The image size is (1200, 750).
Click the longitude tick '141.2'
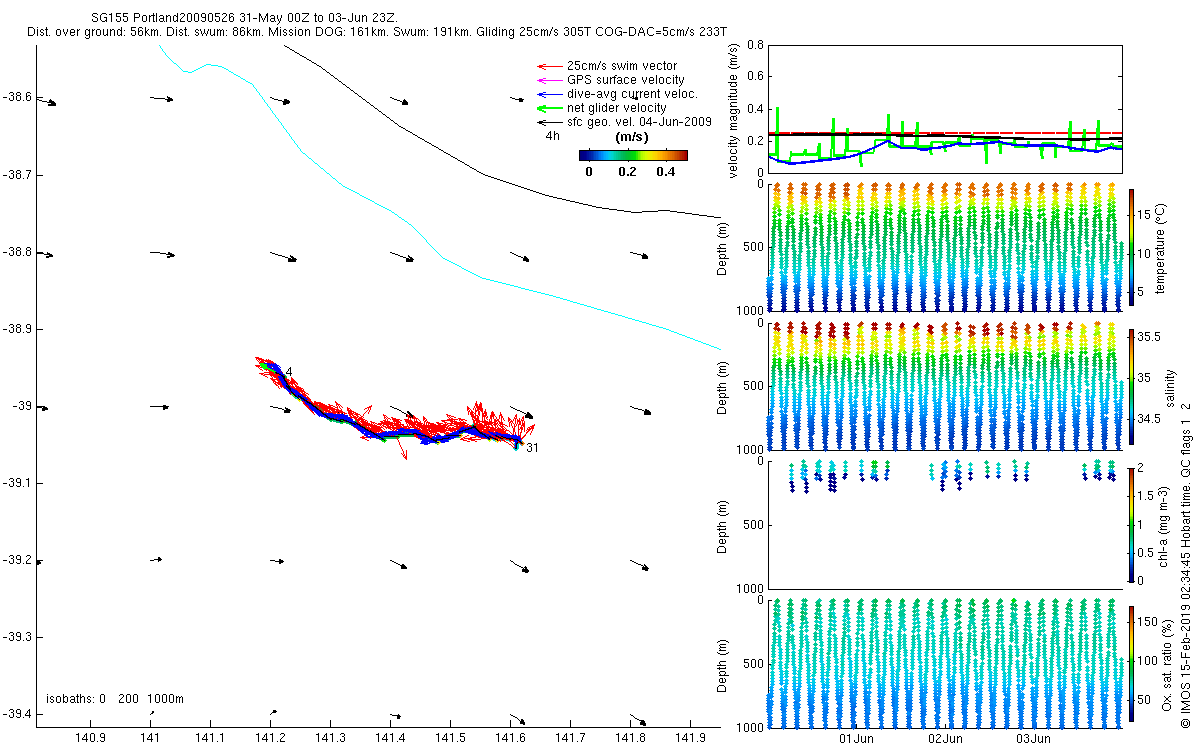tap(270, 739)
